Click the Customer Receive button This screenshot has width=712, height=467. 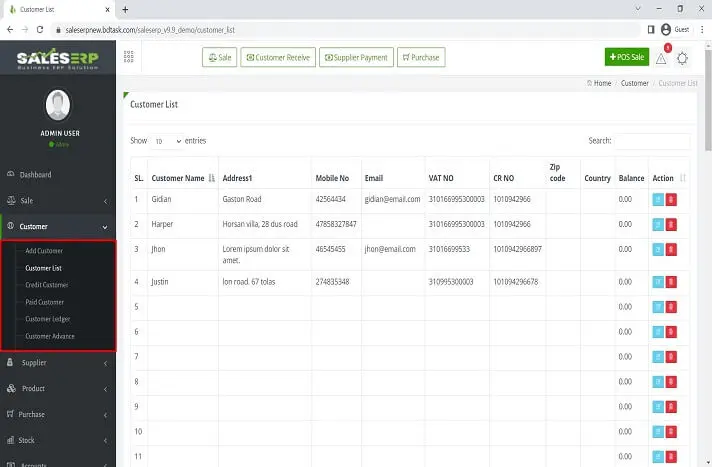pyautogui.click(x=278, y=57)
